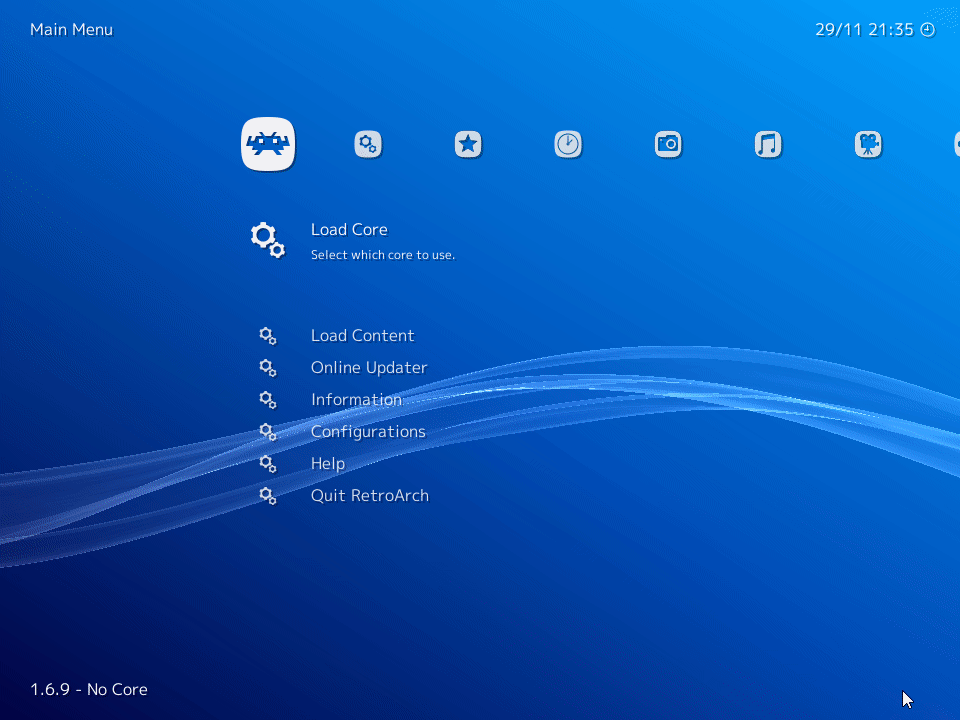Click the gear icon beside Quit RetroArch

point(268,495)
